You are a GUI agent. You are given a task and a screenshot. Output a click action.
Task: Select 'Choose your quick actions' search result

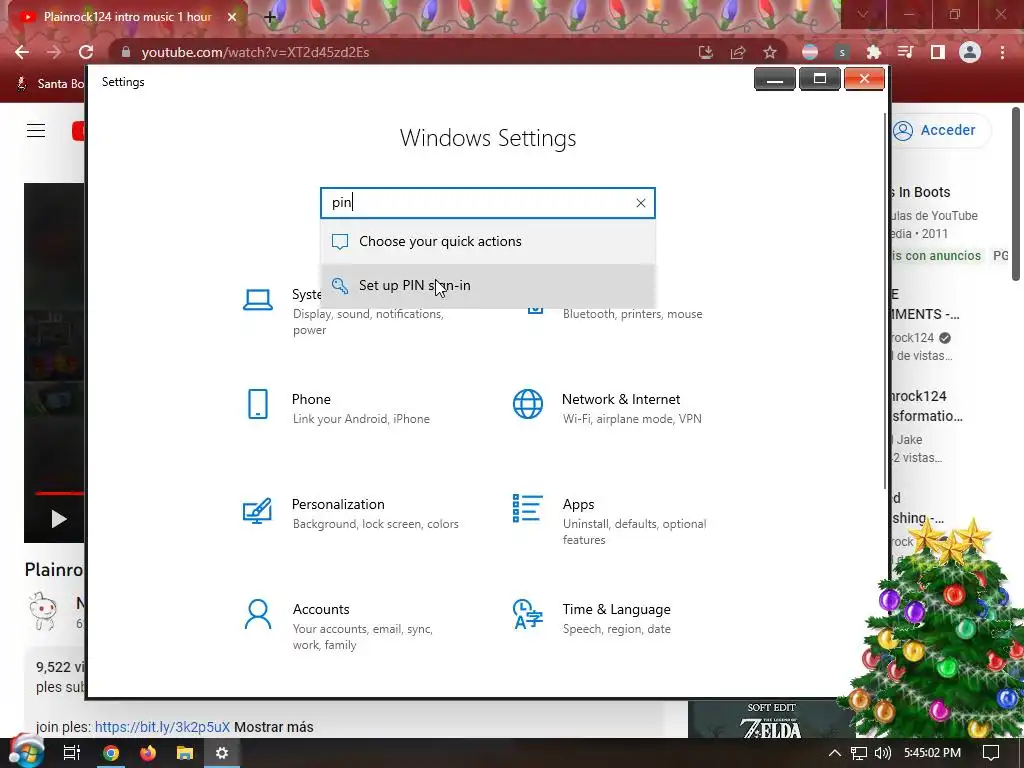tap(488, 242)
